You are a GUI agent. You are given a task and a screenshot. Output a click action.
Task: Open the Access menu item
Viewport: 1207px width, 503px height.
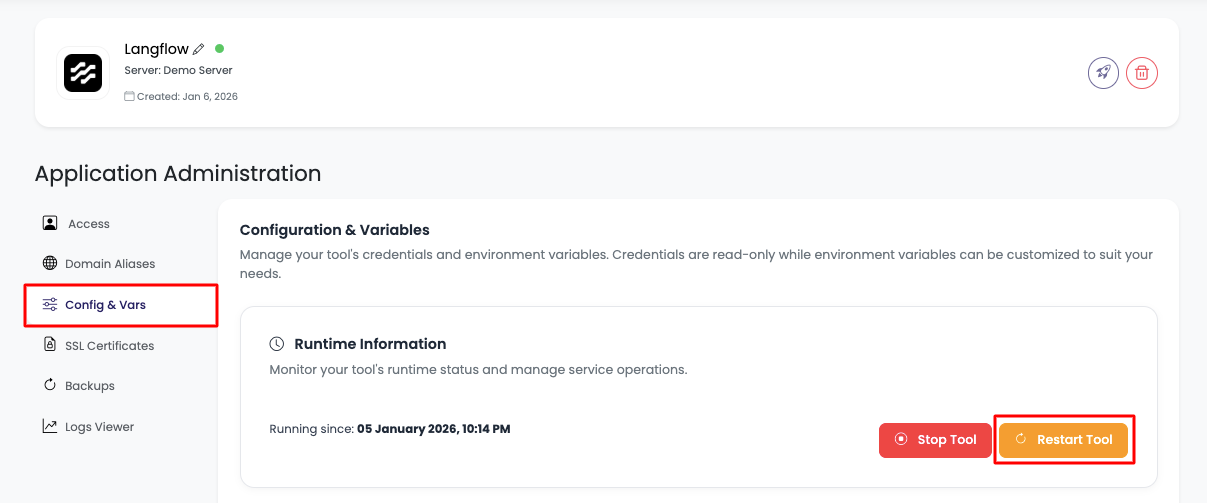(x=75, y=224)
